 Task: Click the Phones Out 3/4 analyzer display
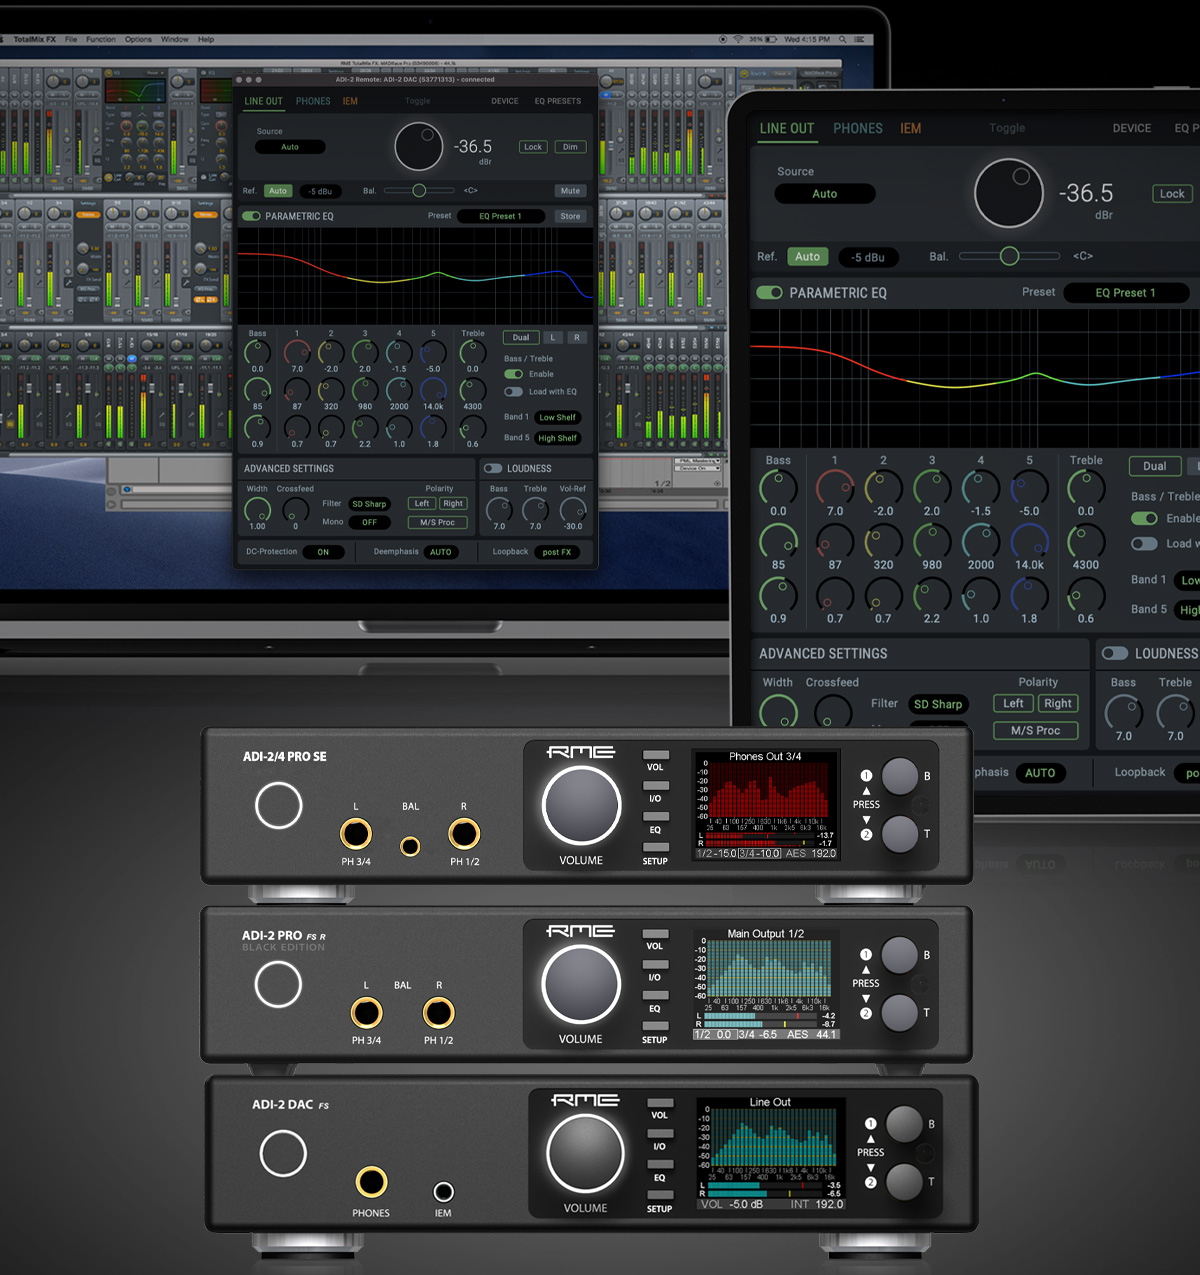(765, 805)
